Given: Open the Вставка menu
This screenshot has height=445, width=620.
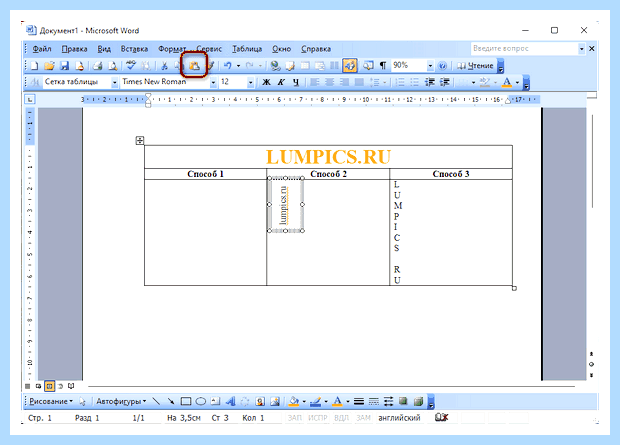Looking at the screenshot, I should 134,49.
